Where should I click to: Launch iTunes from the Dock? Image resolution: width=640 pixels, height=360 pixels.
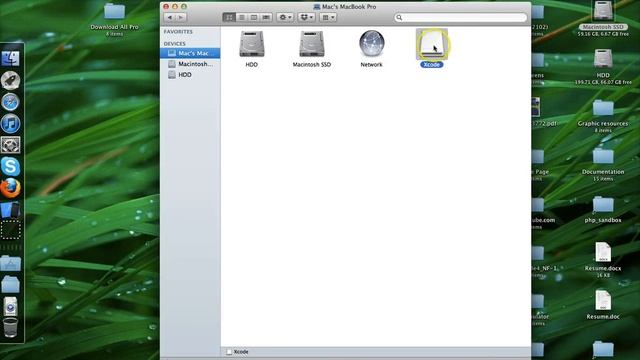click(10, 124)
